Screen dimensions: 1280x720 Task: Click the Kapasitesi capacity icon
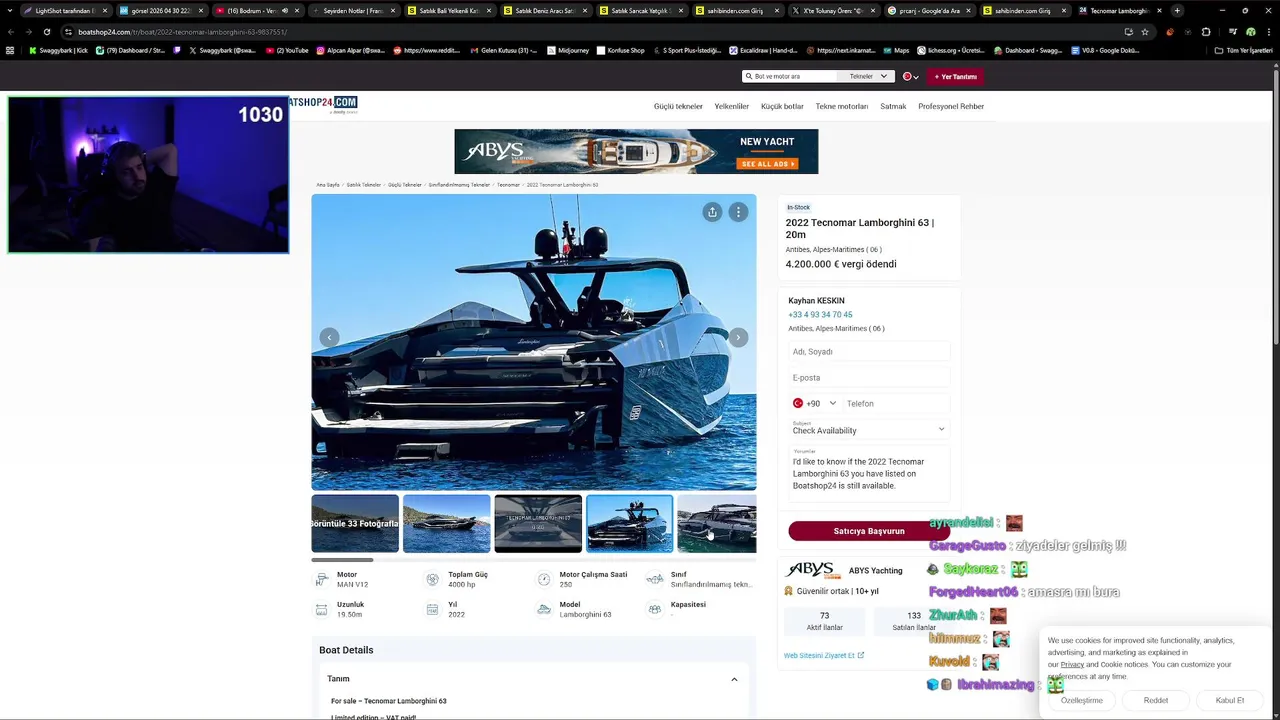[654, 609]
